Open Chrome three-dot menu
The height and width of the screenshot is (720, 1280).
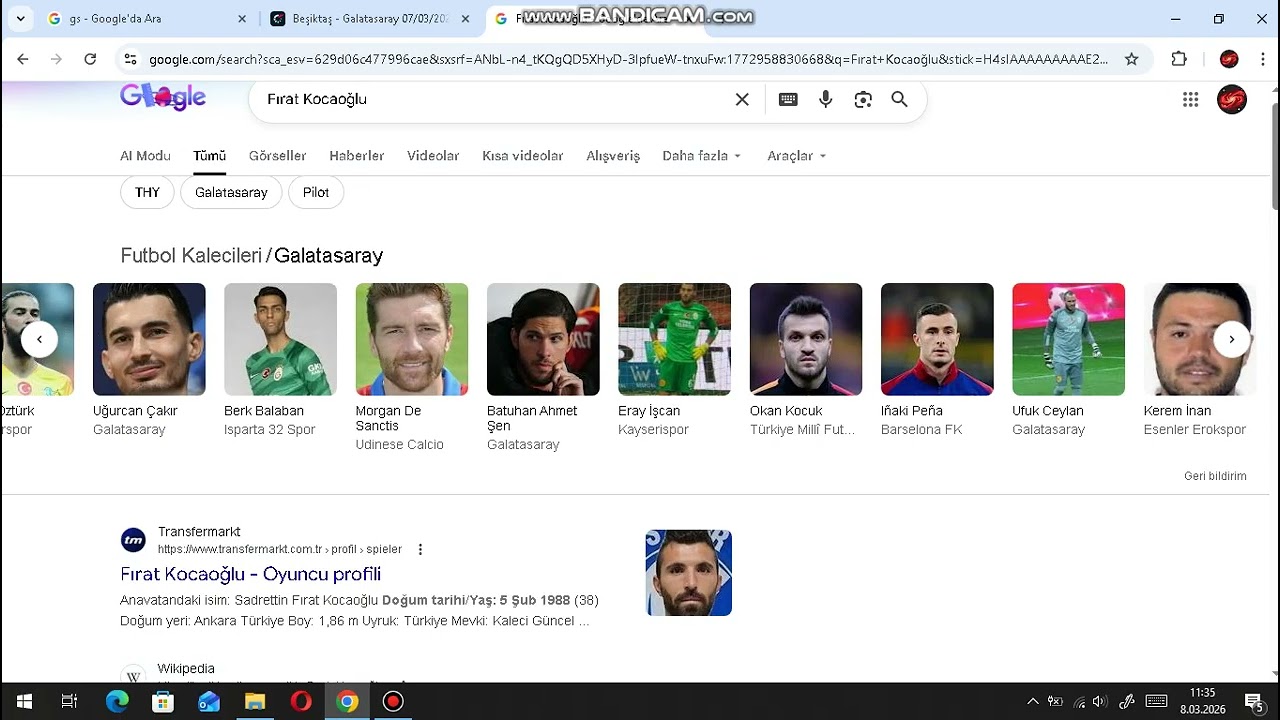1264,59
